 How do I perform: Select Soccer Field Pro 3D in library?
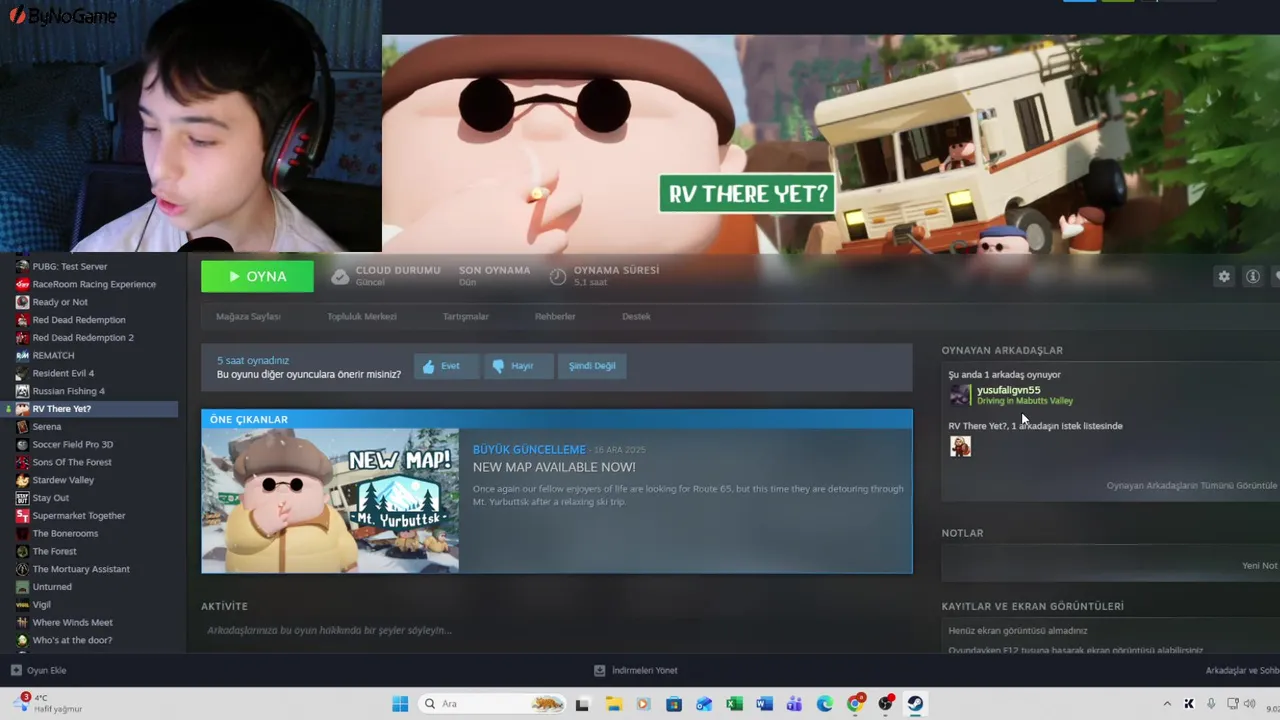(x=73, y=445)
